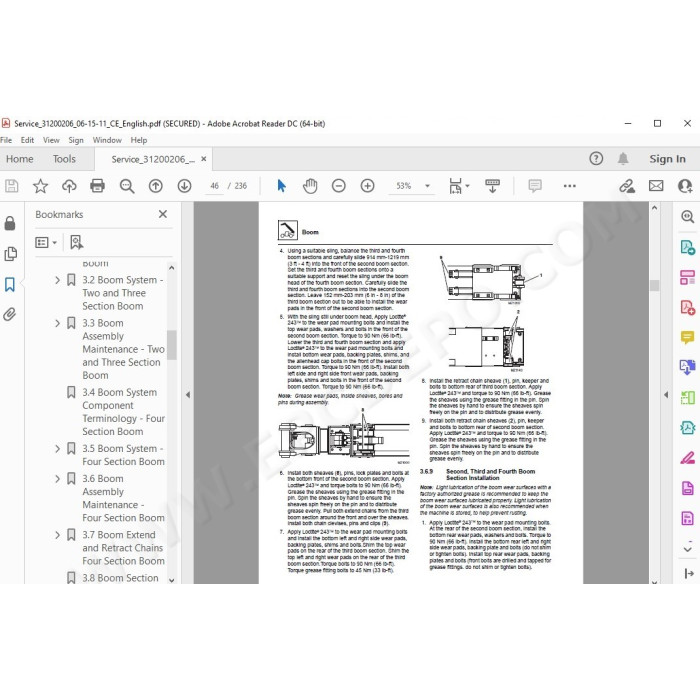
Task: Print the document
Action: (97, 186)
